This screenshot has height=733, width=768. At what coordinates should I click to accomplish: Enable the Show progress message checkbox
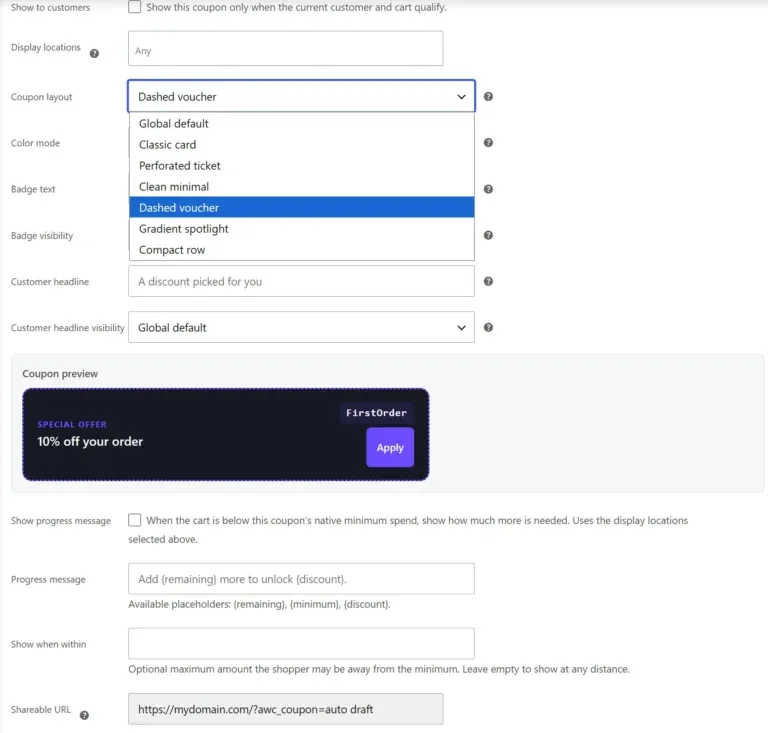pos(134,520)
